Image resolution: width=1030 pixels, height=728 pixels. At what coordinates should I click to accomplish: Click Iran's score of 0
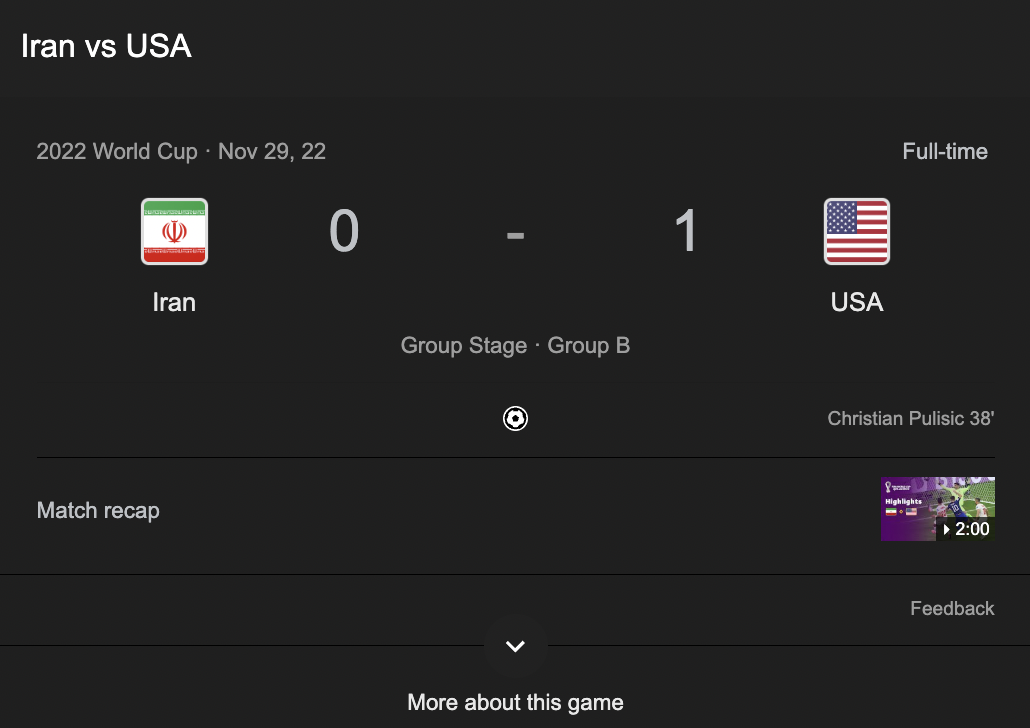(344, 231)
